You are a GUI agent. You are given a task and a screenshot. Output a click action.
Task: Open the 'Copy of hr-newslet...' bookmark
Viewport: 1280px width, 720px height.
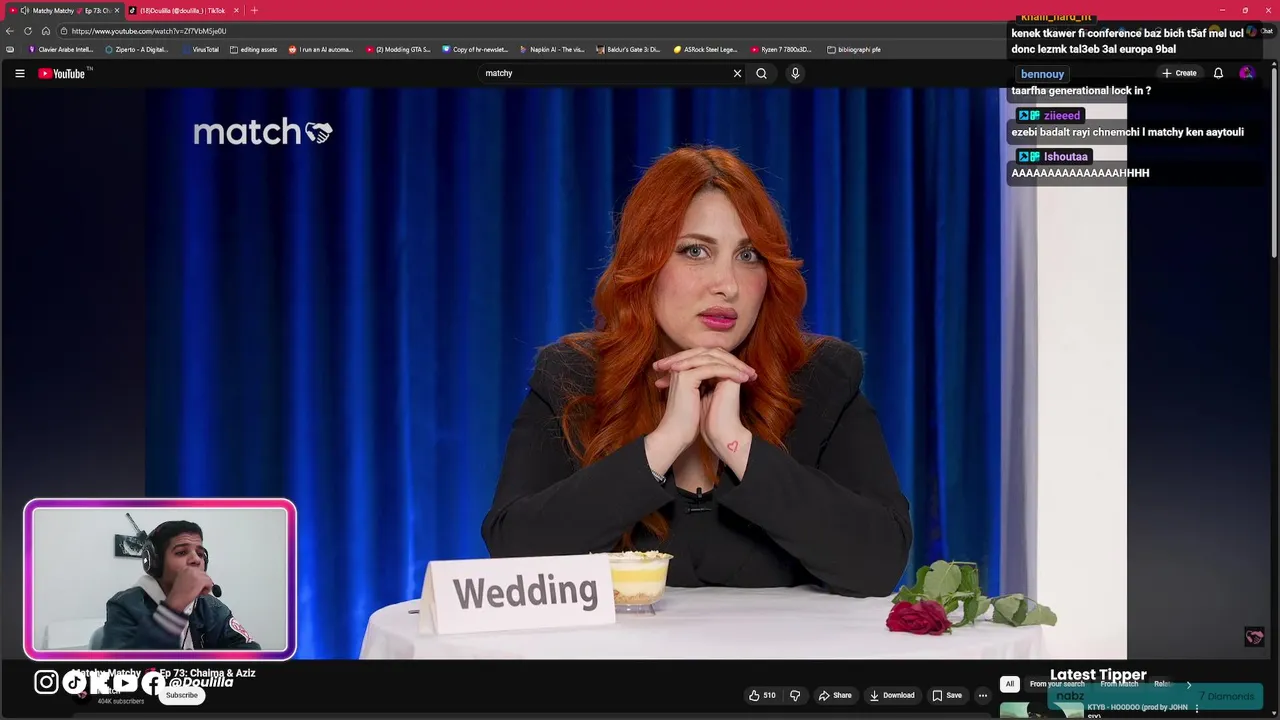[475, 49]
